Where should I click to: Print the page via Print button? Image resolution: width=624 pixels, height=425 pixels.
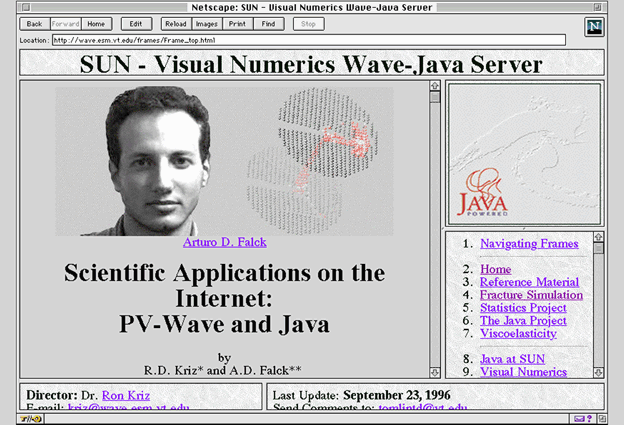[x=238, y=24]
